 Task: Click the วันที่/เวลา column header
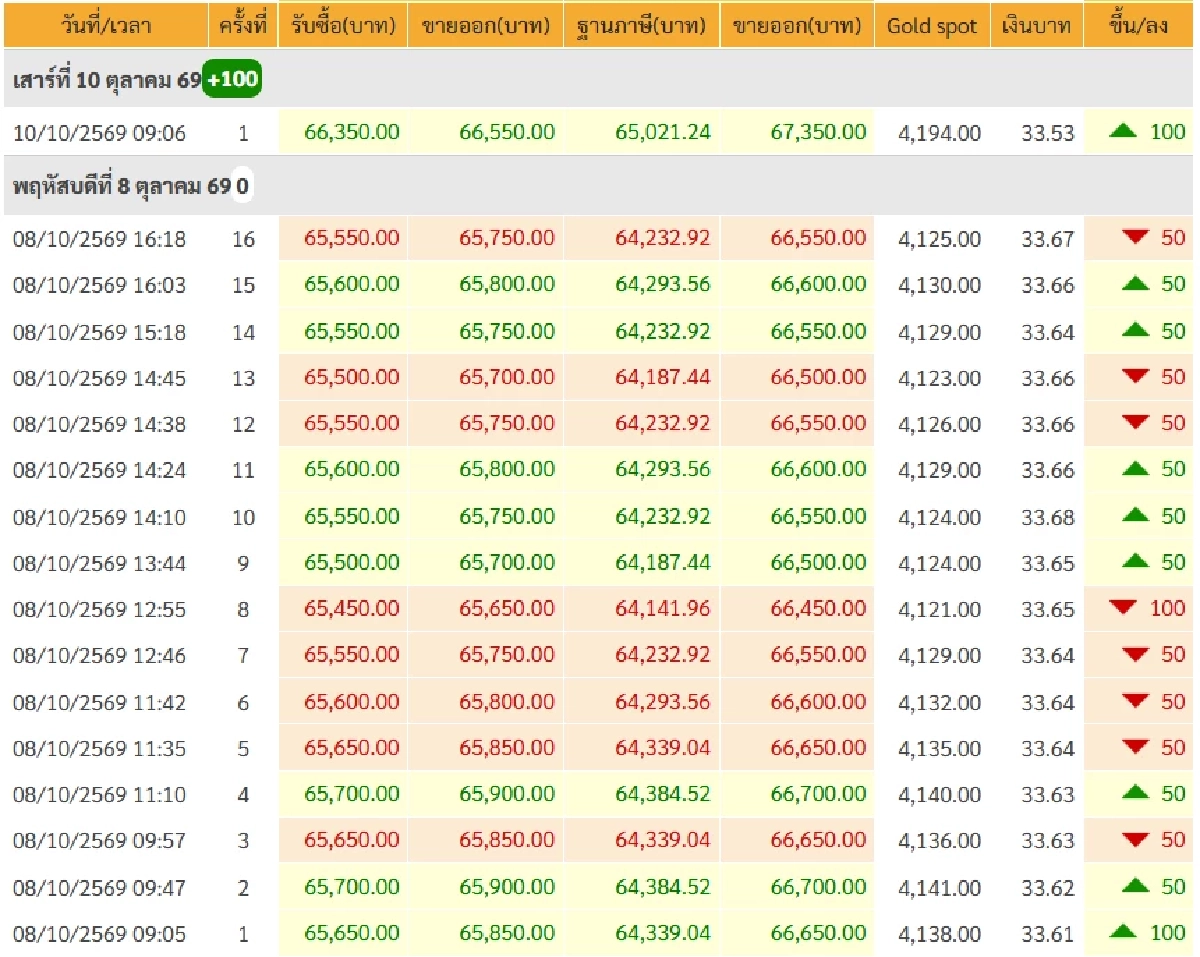pyautogui.click(x=105, y=25)
